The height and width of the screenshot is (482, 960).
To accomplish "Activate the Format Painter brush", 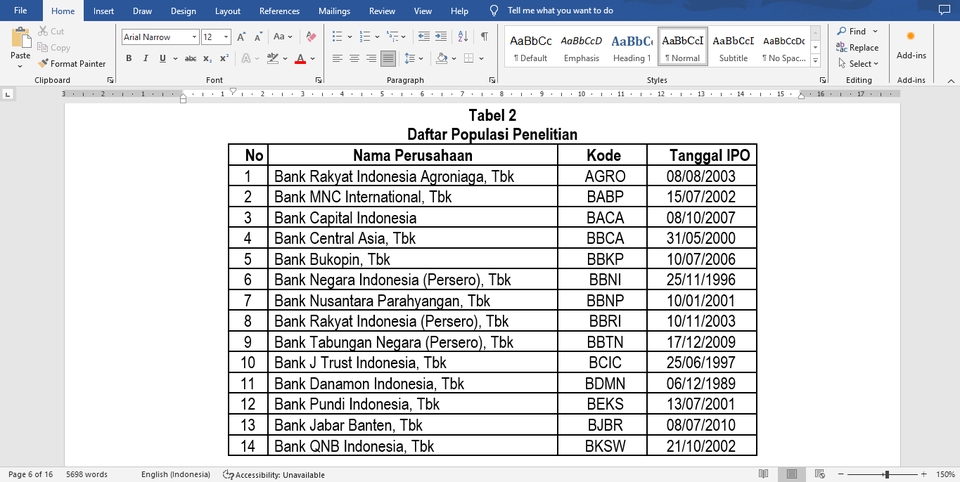I will [72, 63].
